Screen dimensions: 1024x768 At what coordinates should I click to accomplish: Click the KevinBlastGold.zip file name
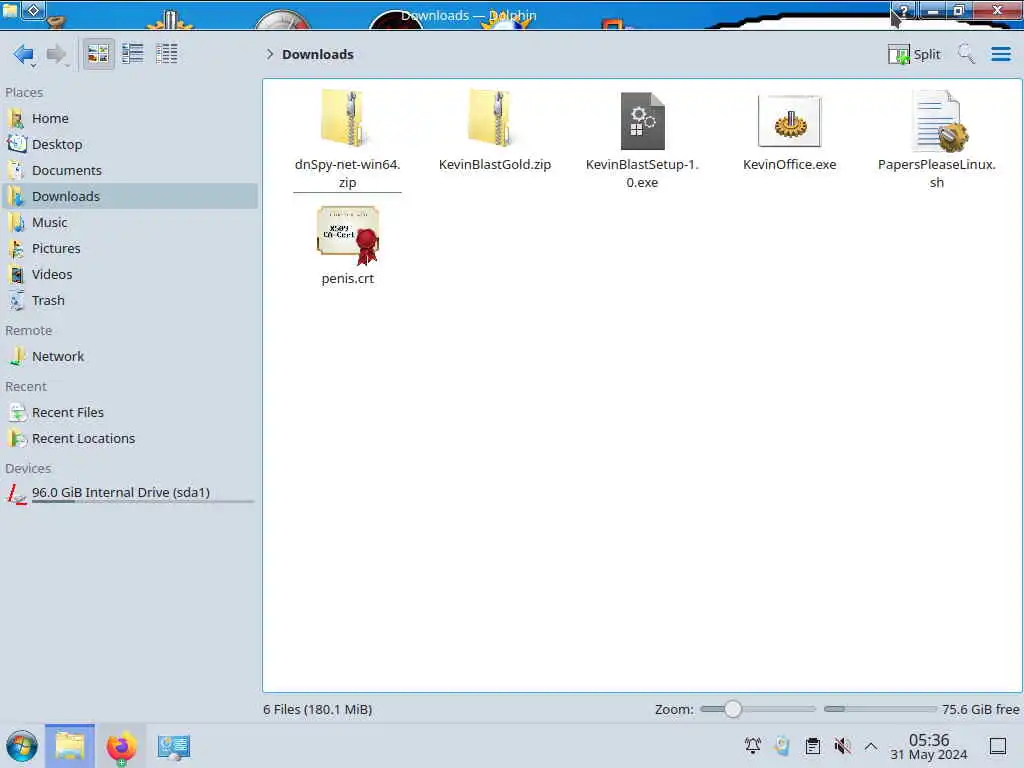point(494,165)
